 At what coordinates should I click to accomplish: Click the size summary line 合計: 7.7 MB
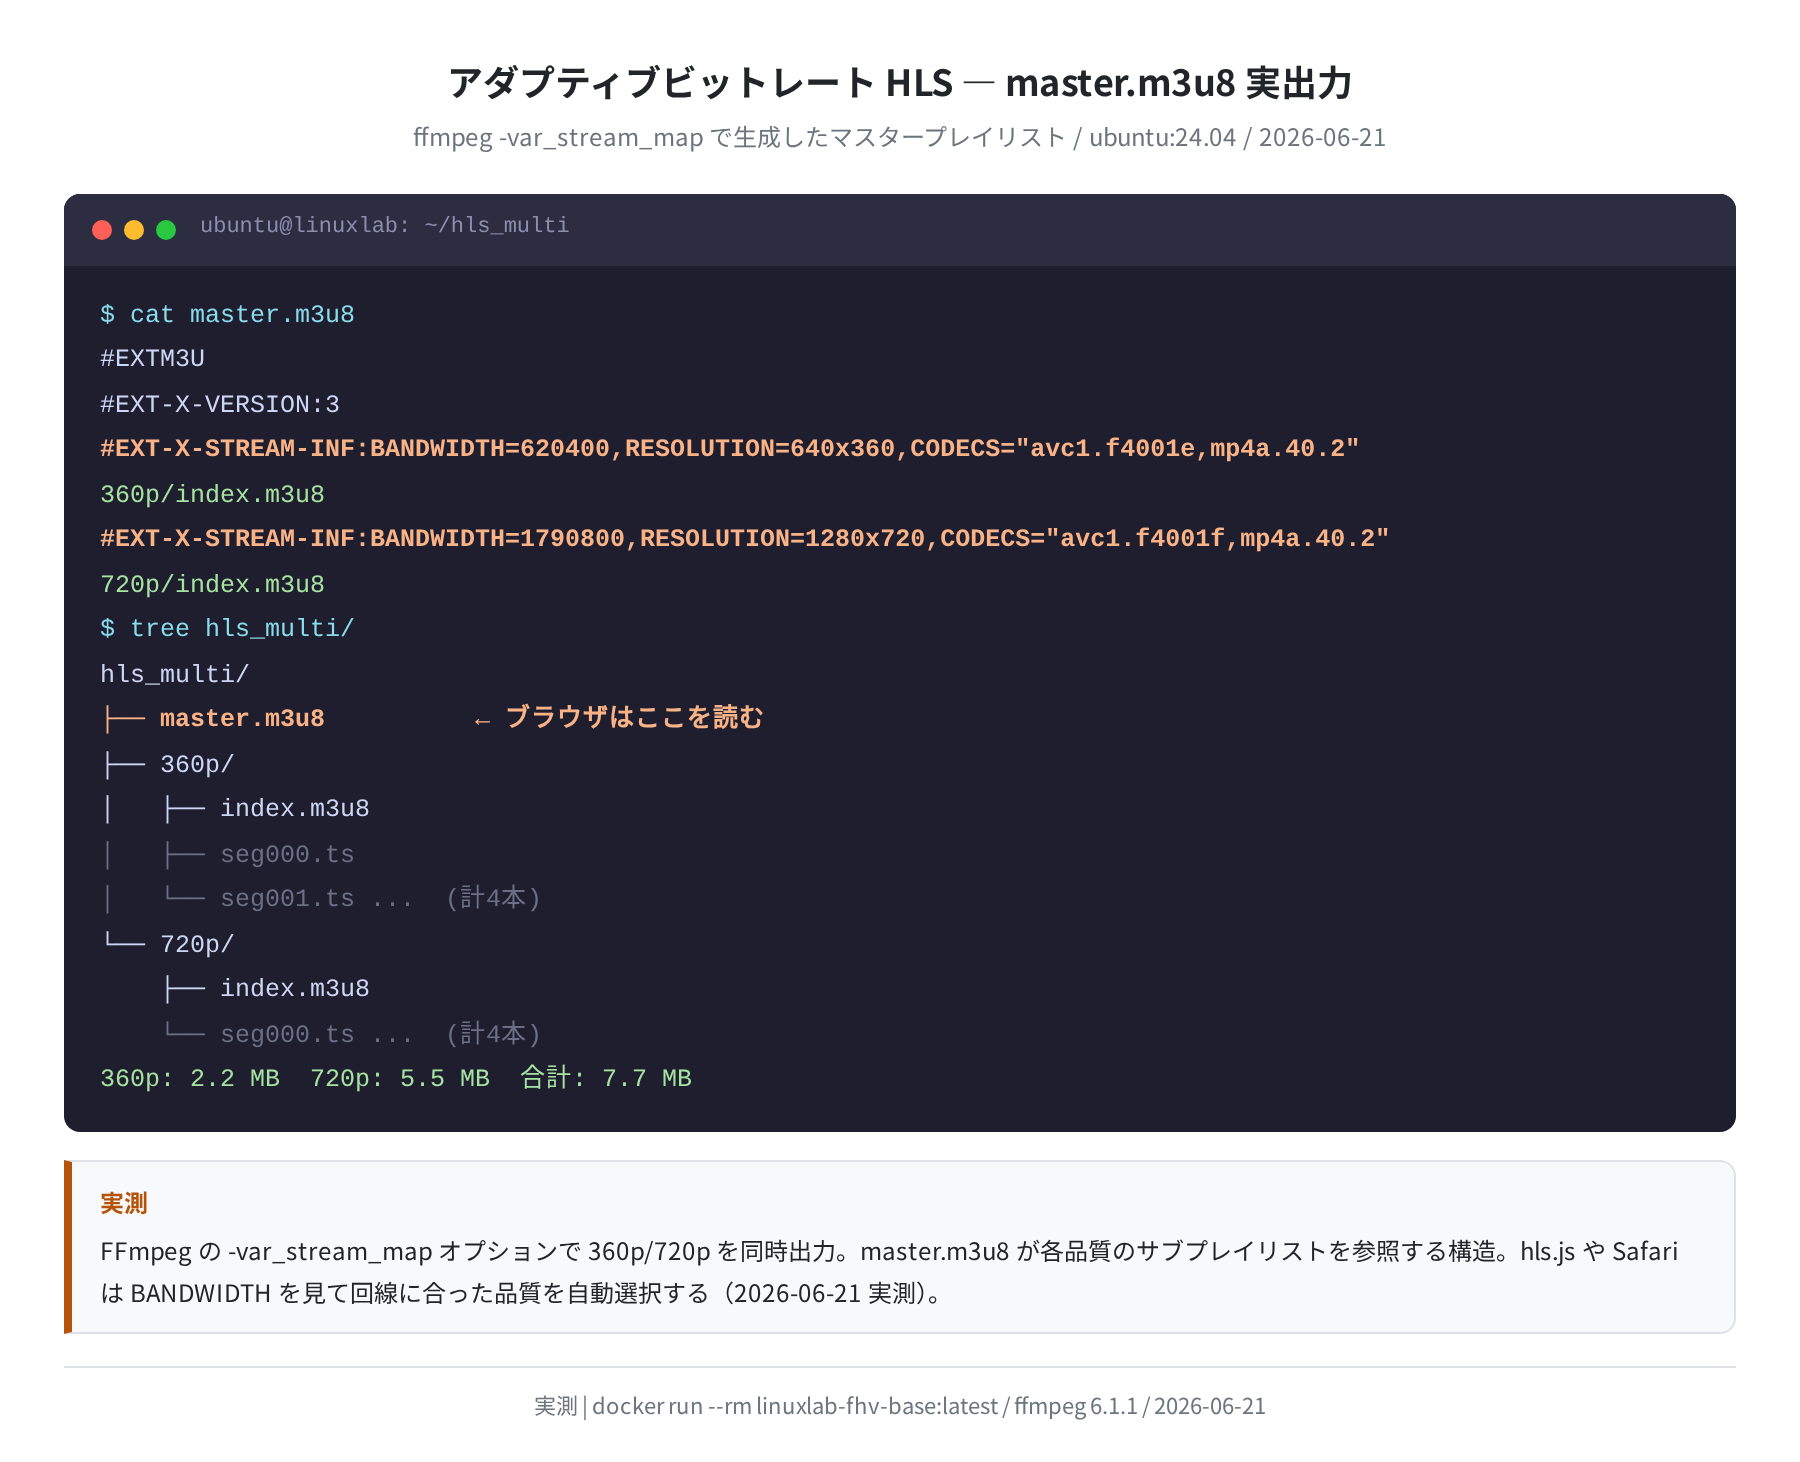tap(396, 1078)
